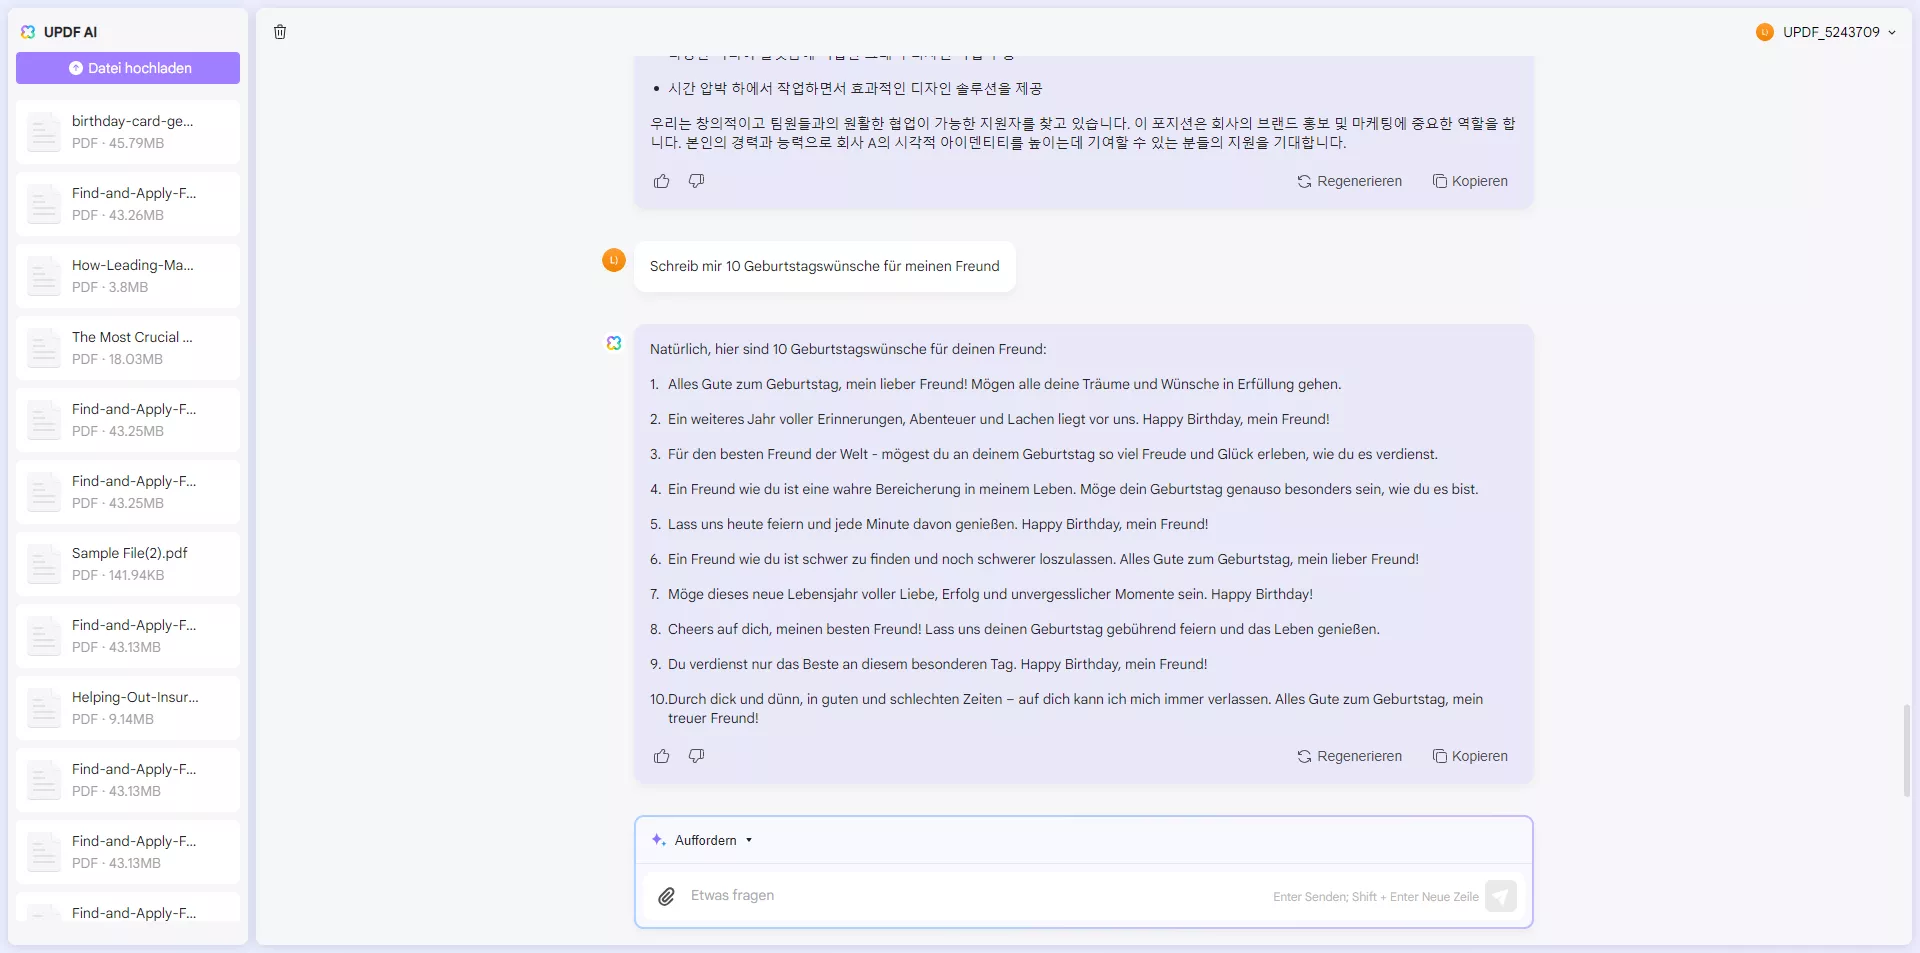The image size is (1920, 953).
Task: Open How-Leading-Ma... PDF 3.8MB
Action: click(x=128, y=276)
